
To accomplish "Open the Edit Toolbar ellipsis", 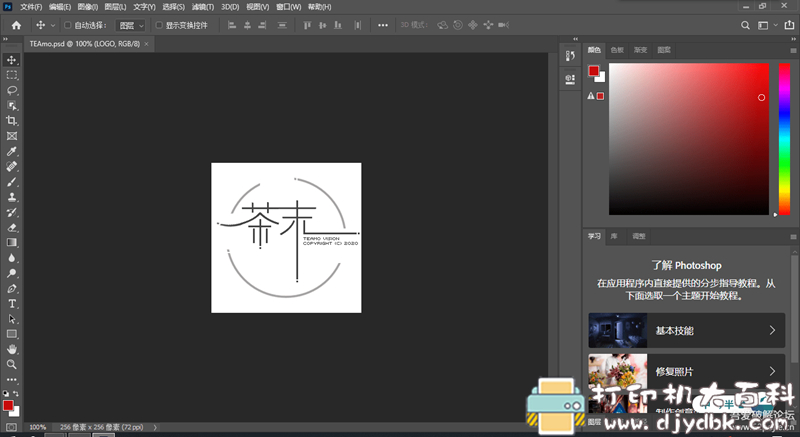I will (x=12, y=380).
